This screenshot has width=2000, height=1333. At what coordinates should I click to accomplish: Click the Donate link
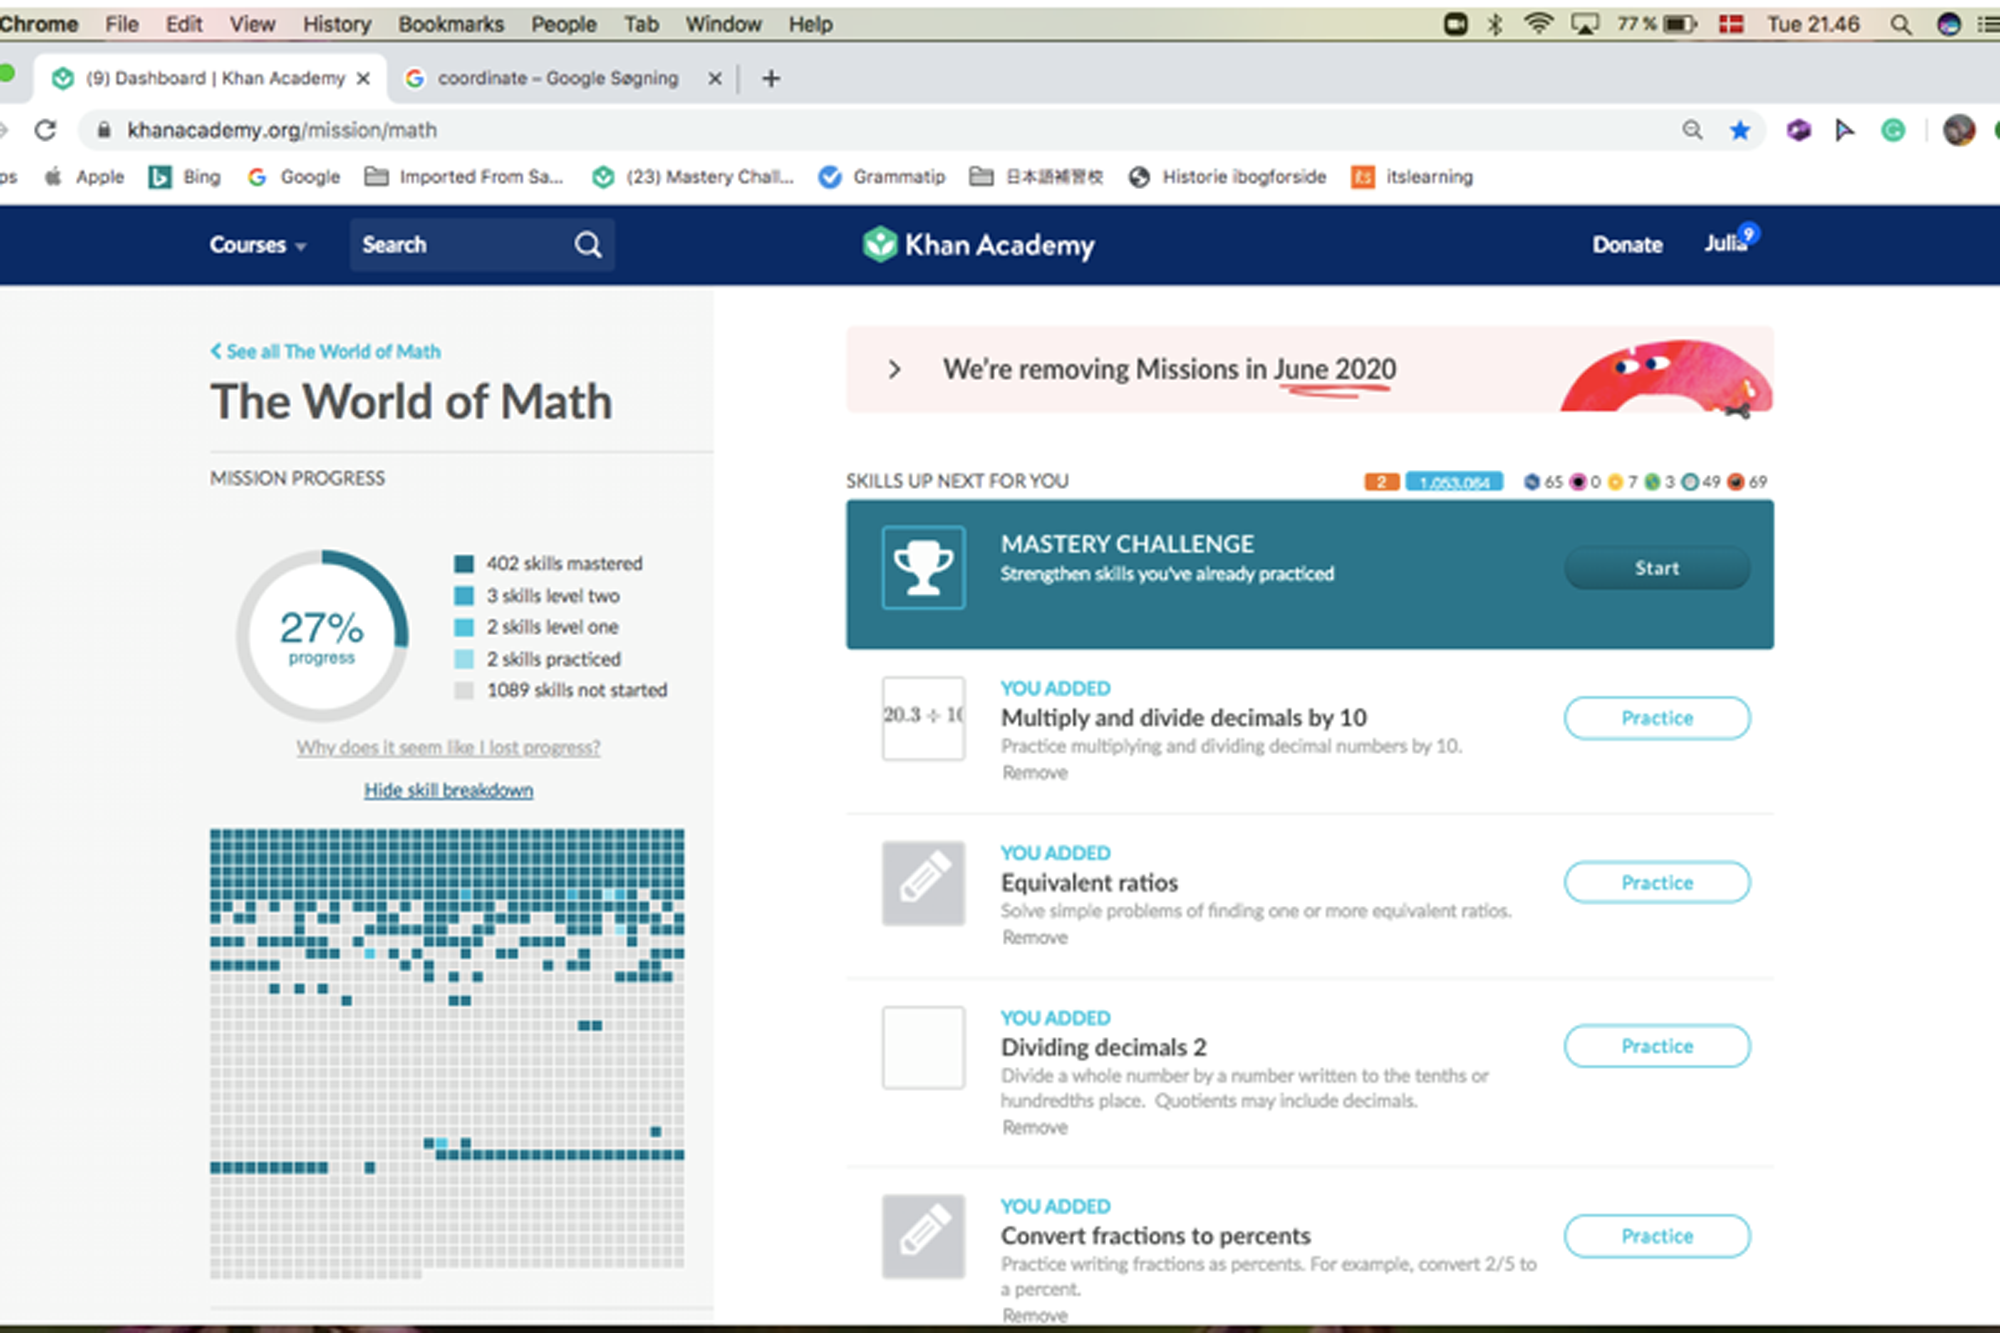click(x=1627, y=245)
